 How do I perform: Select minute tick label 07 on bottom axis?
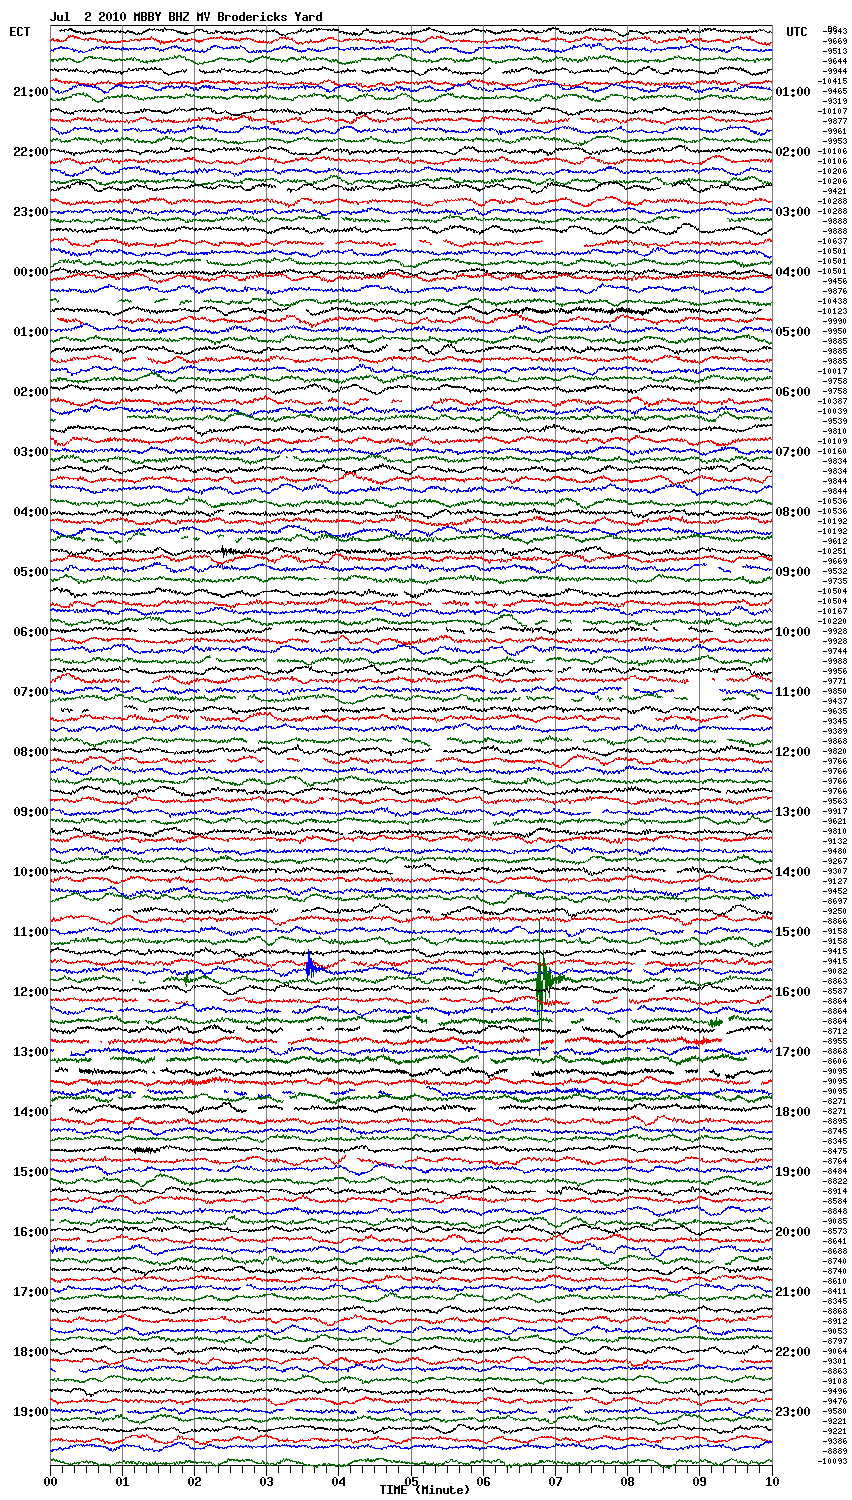pos(555,1481)
